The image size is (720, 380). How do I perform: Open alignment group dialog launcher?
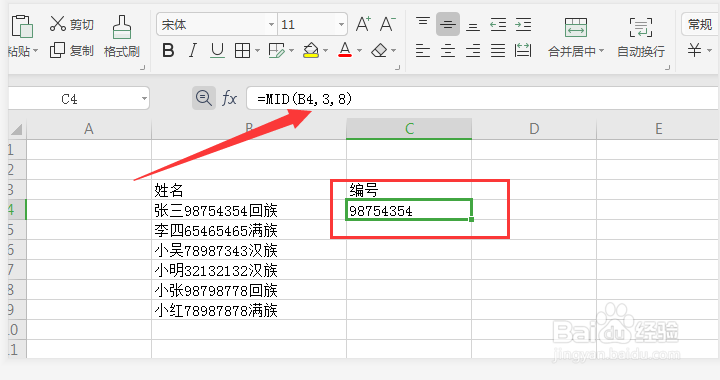click(x=668, y=68)
